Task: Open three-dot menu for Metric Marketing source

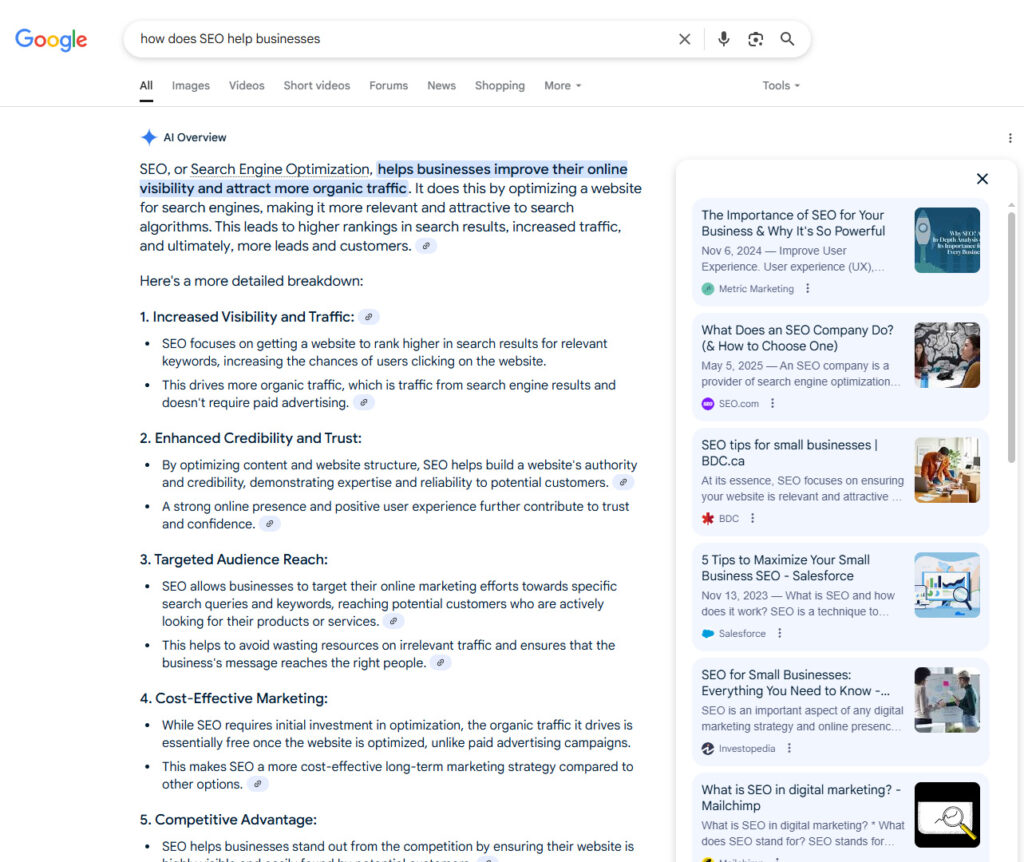Action: point(807,288)
